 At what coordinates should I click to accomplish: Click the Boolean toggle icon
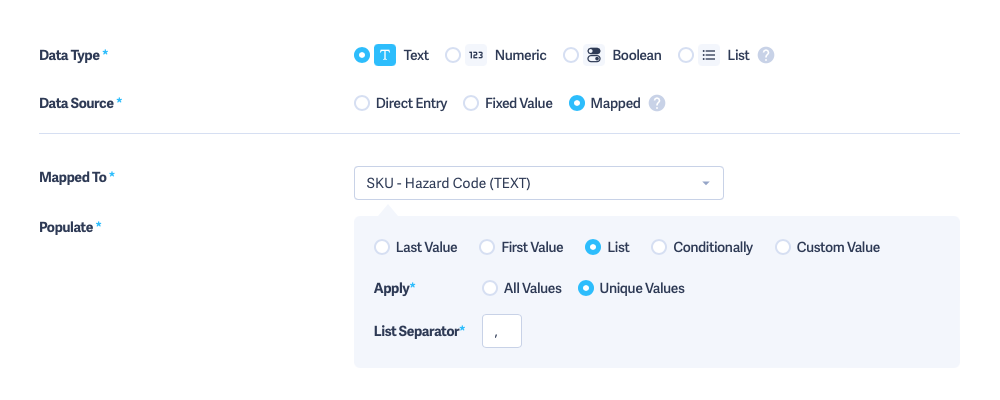click(x=594, y=56)
